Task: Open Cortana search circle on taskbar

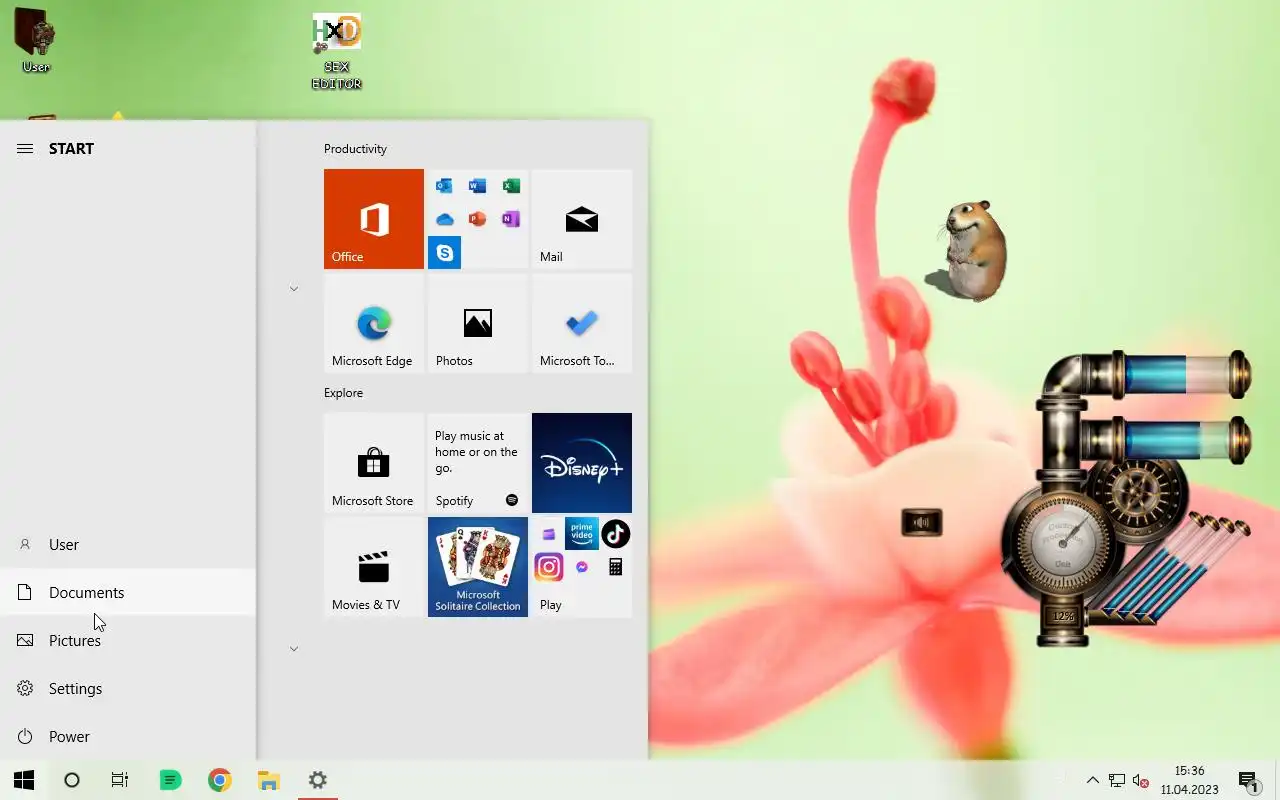Action: pos(72,780)
